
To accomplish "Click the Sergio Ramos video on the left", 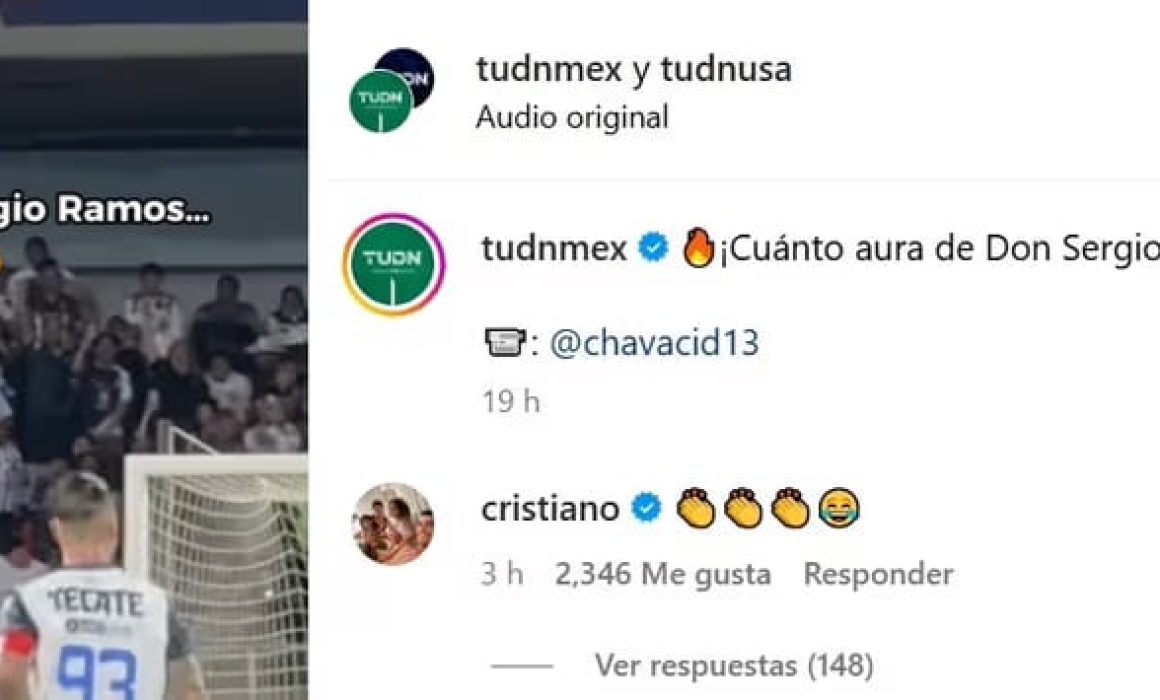I will pyautogui.click(x=154, y=350).
